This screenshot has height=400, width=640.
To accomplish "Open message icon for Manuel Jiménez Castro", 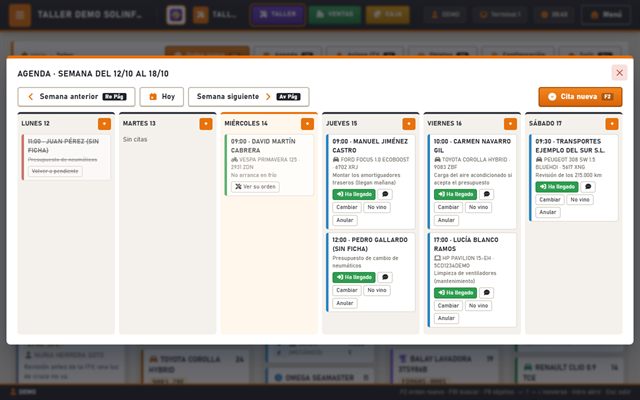I will 385,194.
